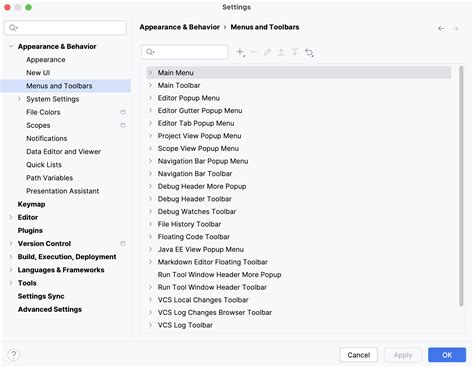
Task: Click the vertical scrollbar of the actions list
Action: (x=461, y=186)
